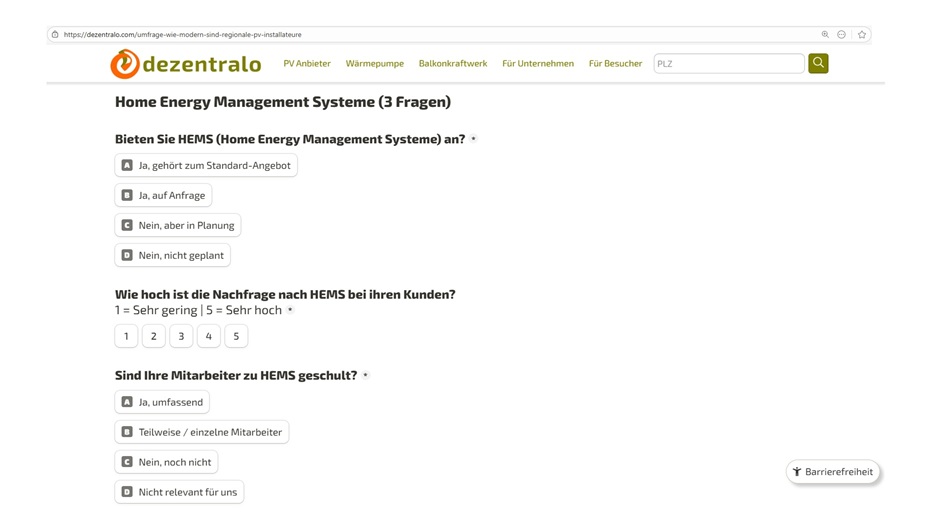Click heading 'Home Energy Management Systeme (3 Fragen)'
The image size is (940, 529).
[x=283, y=102]
